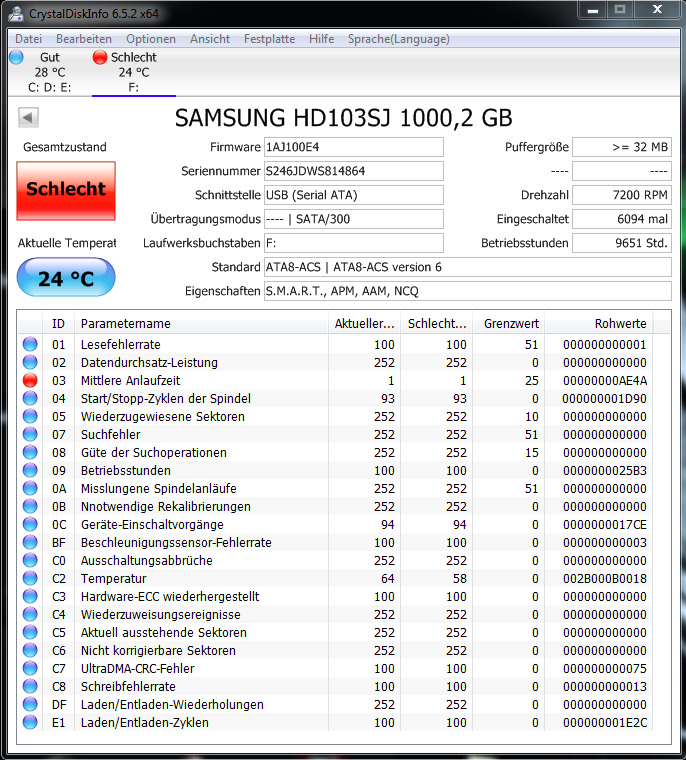Image resolution: width=686 pixels, height=760 pixels.
Task: Click the Übertragungsmodus field SATA/300
Action: (x=353, y=219)
